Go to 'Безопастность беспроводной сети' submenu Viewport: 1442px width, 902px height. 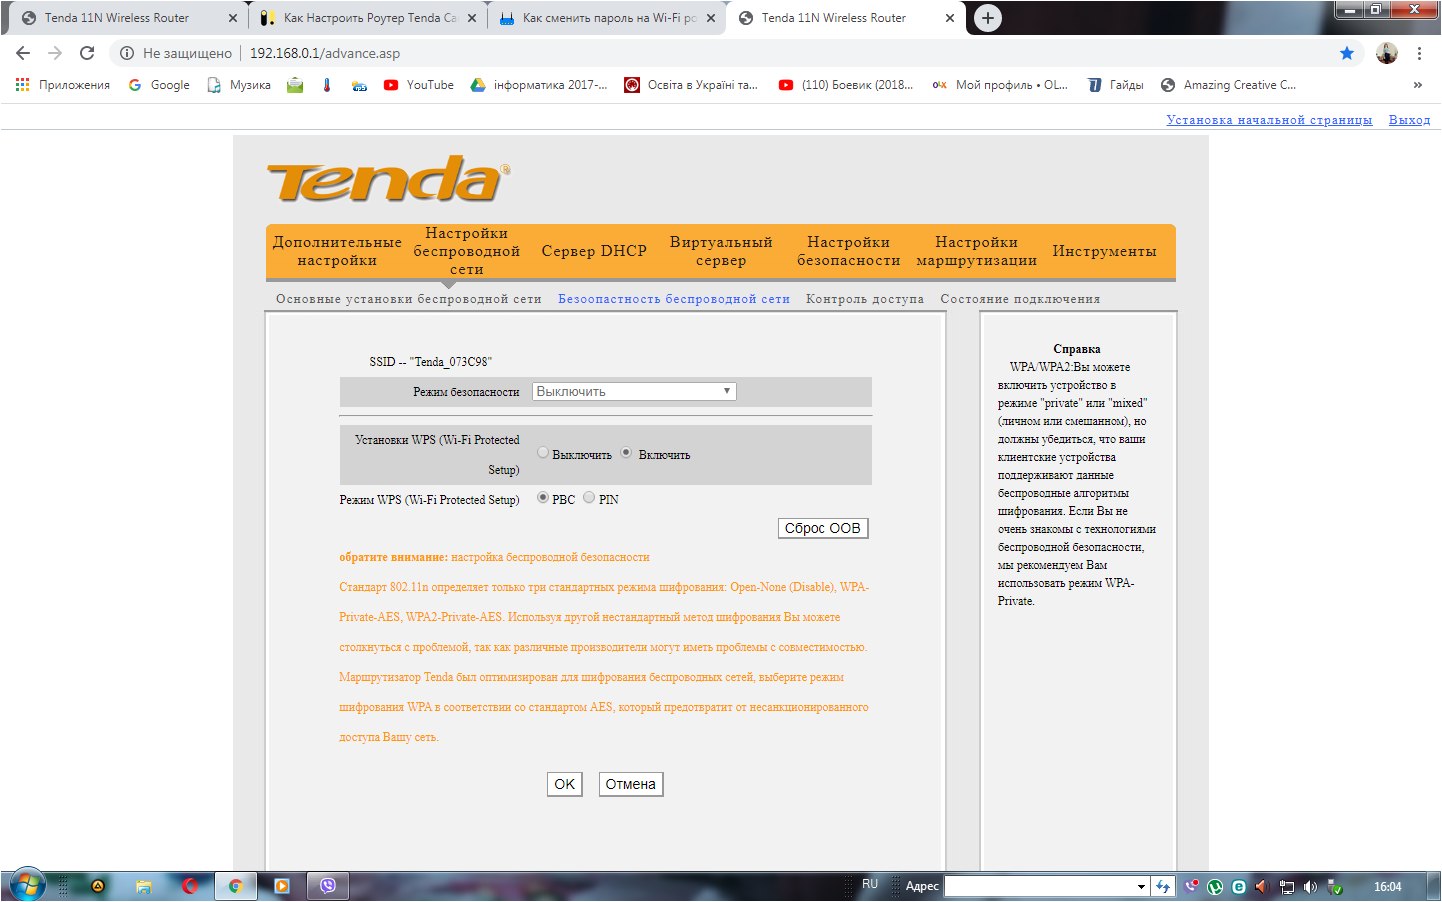click(674, 299)
